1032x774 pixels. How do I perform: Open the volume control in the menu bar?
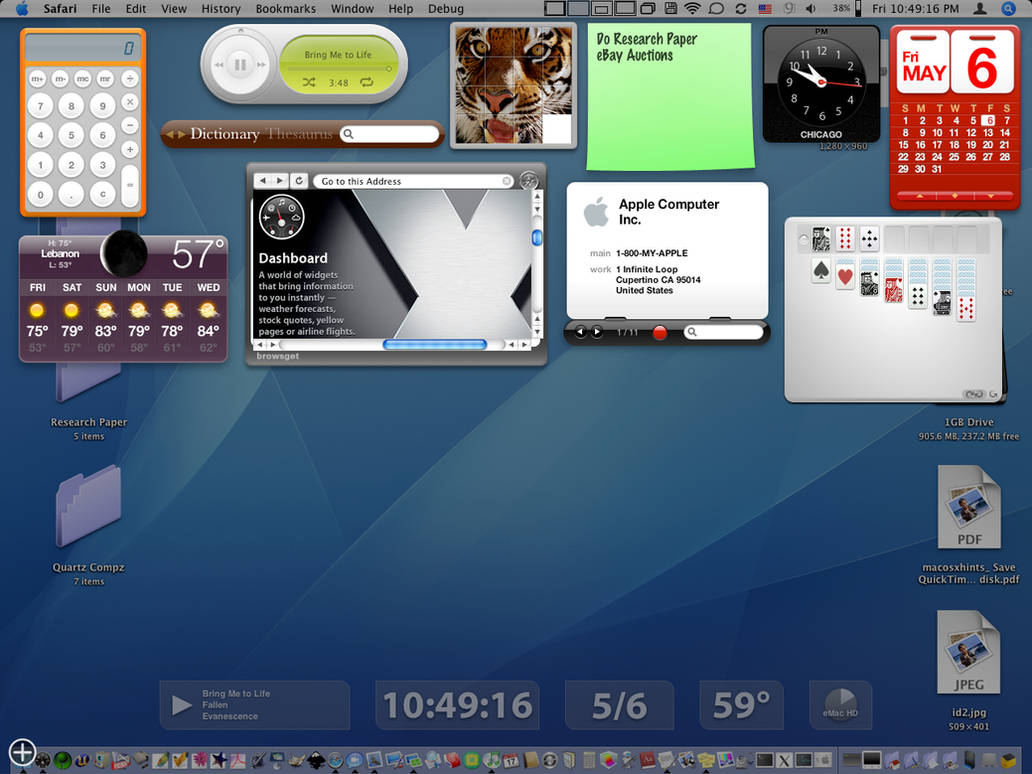[810, 9]
